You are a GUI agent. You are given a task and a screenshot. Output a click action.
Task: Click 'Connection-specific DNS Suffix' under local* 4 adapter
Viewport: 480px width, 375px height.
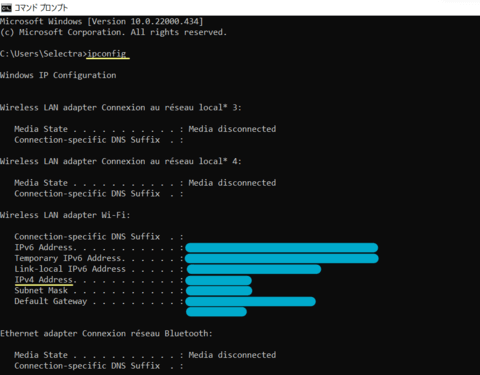[x=87, y=194]
